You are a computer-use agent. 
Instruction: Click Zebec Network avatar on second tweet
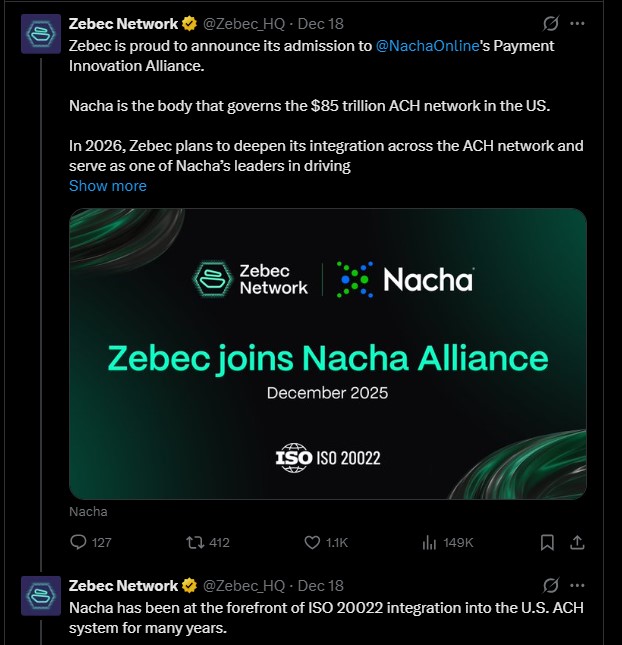(x=38, y=596)
